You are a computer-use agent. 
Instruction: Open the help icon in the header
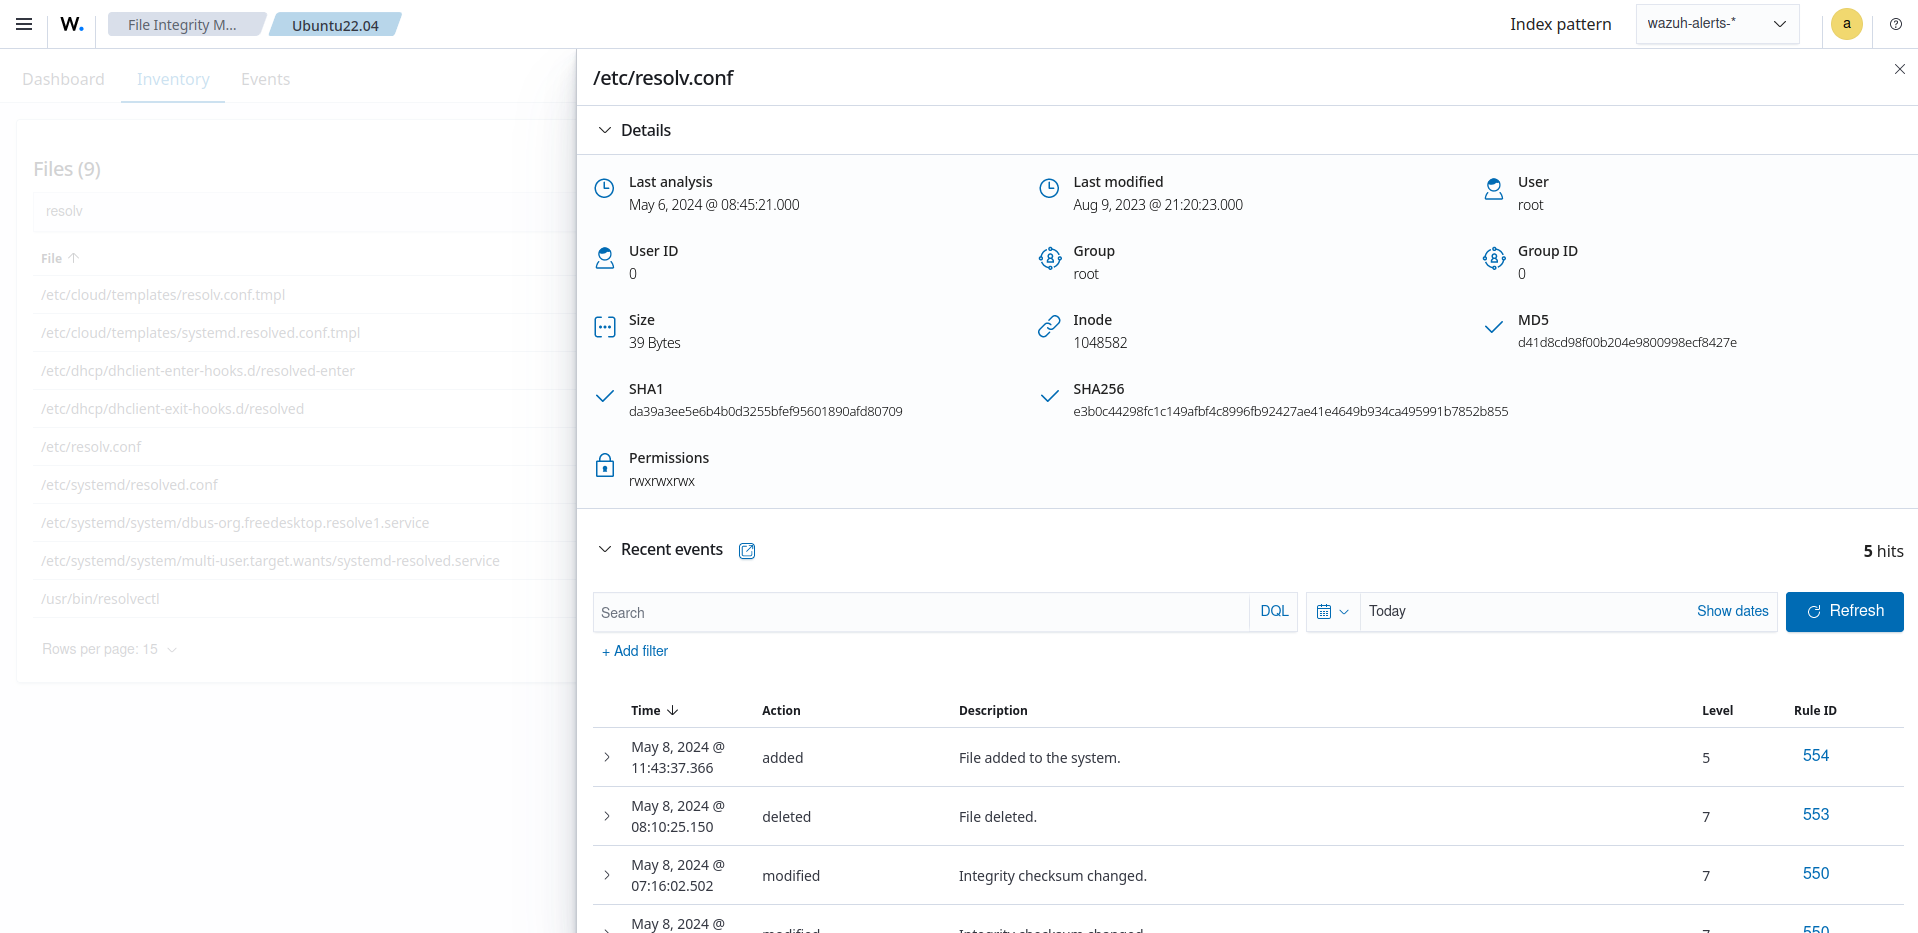coord(1895,24)
